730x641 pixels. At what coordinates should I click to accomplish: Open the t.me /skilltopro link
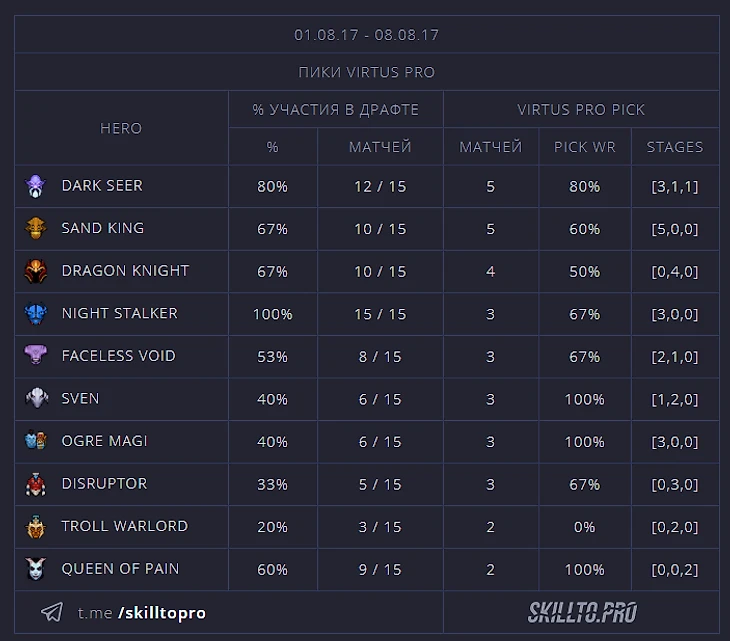pyautogui.click(x=141, y=612)
